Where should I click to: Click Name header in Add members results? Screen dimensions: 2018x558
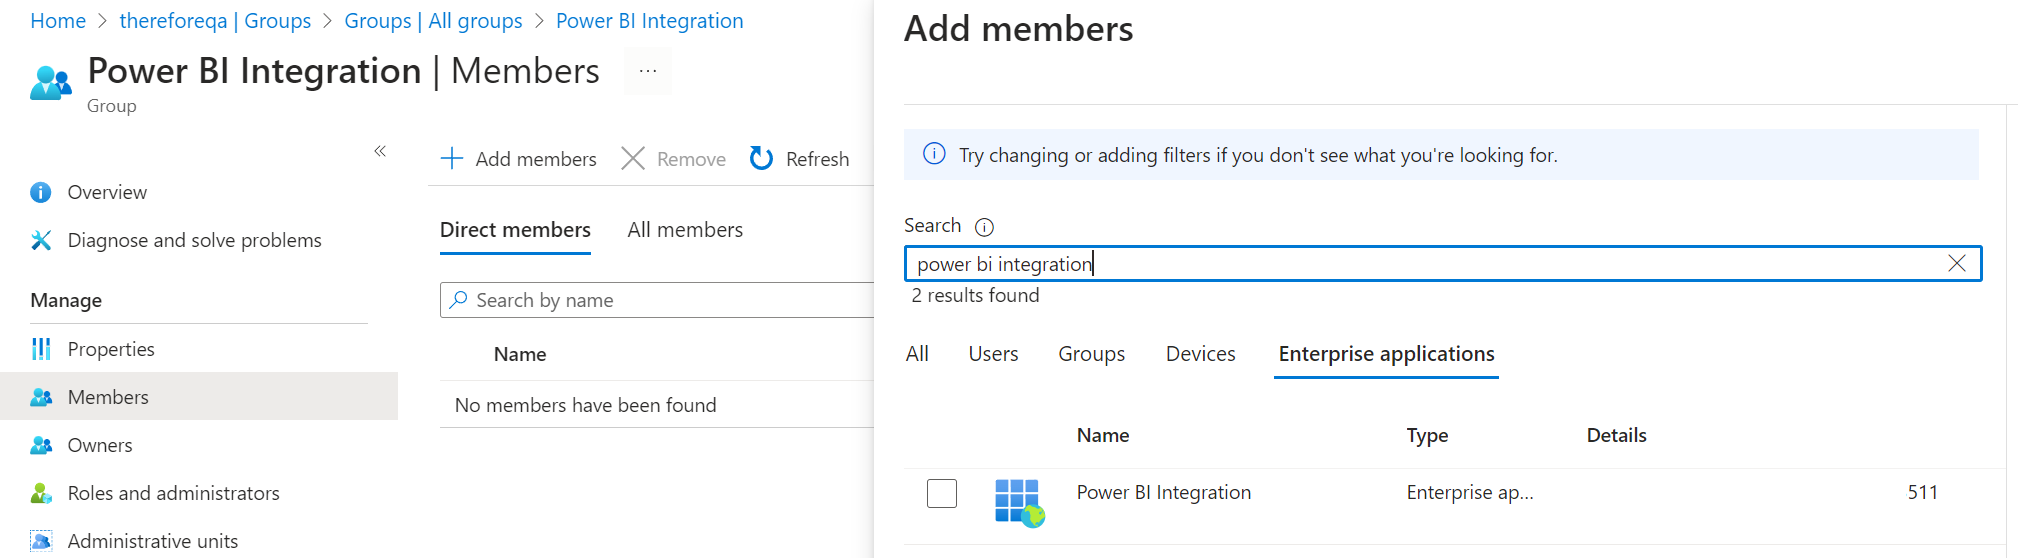[x=1103, y=435]
